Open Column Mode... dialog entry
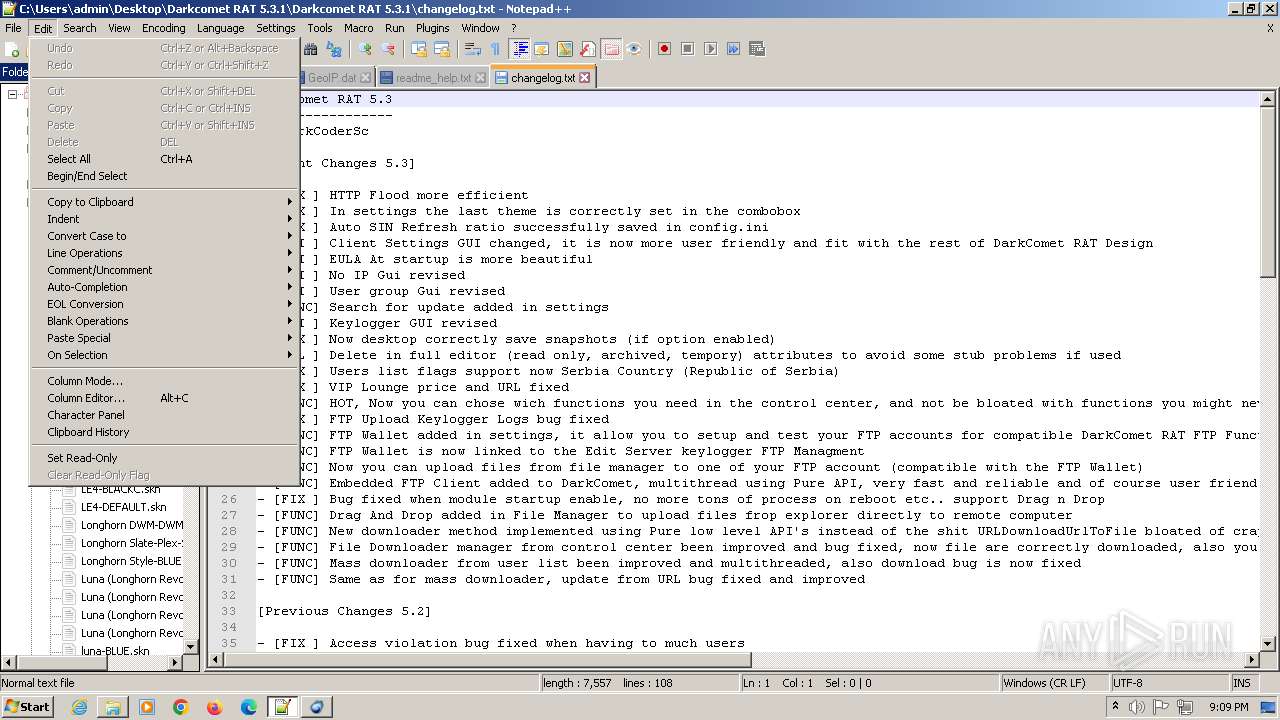Screen dimensions: 1280x720 165,381
